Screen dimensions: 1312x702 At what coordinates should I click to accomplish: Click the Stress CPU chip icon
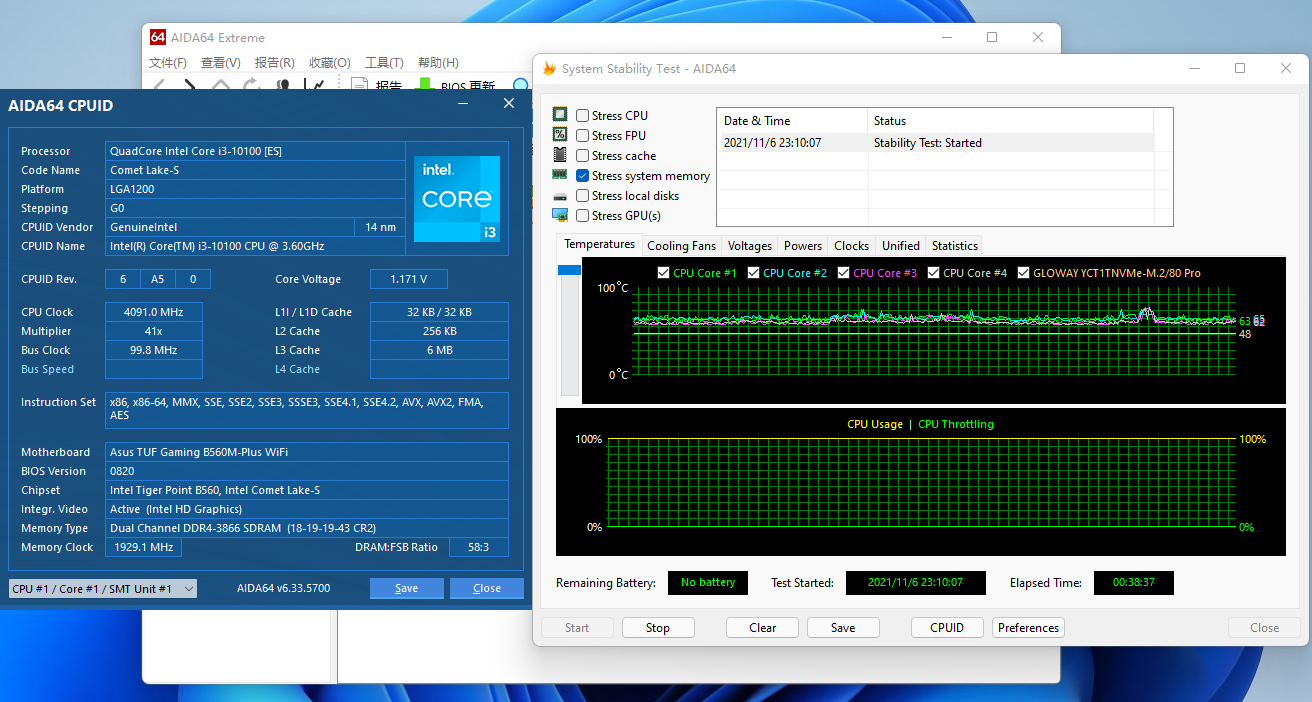(x=560, y=114)
